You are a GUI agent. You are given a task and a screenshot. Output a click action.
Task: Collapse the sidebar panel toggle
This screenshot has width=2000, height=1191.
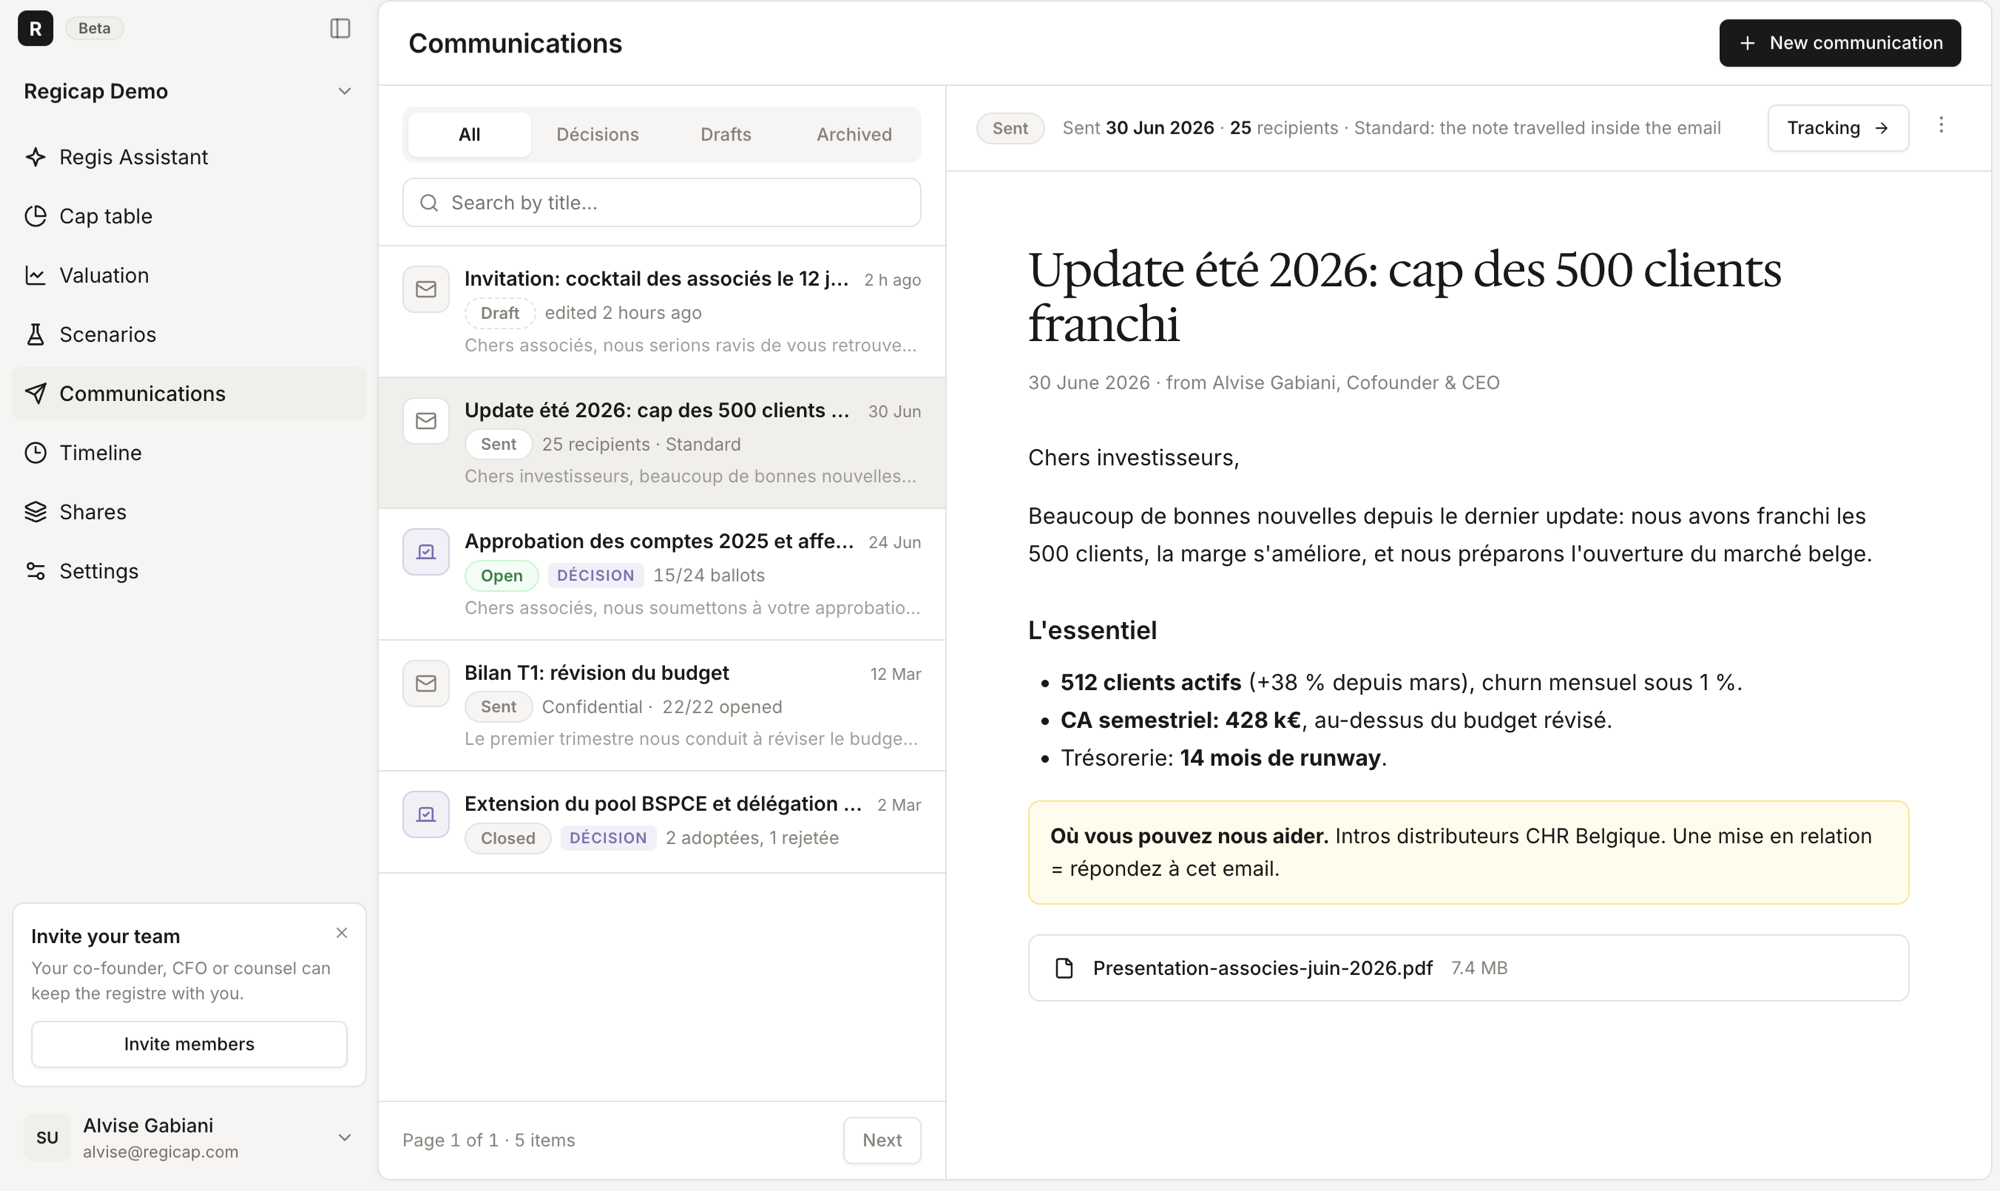pyautogui.click(x=340, y=28)
